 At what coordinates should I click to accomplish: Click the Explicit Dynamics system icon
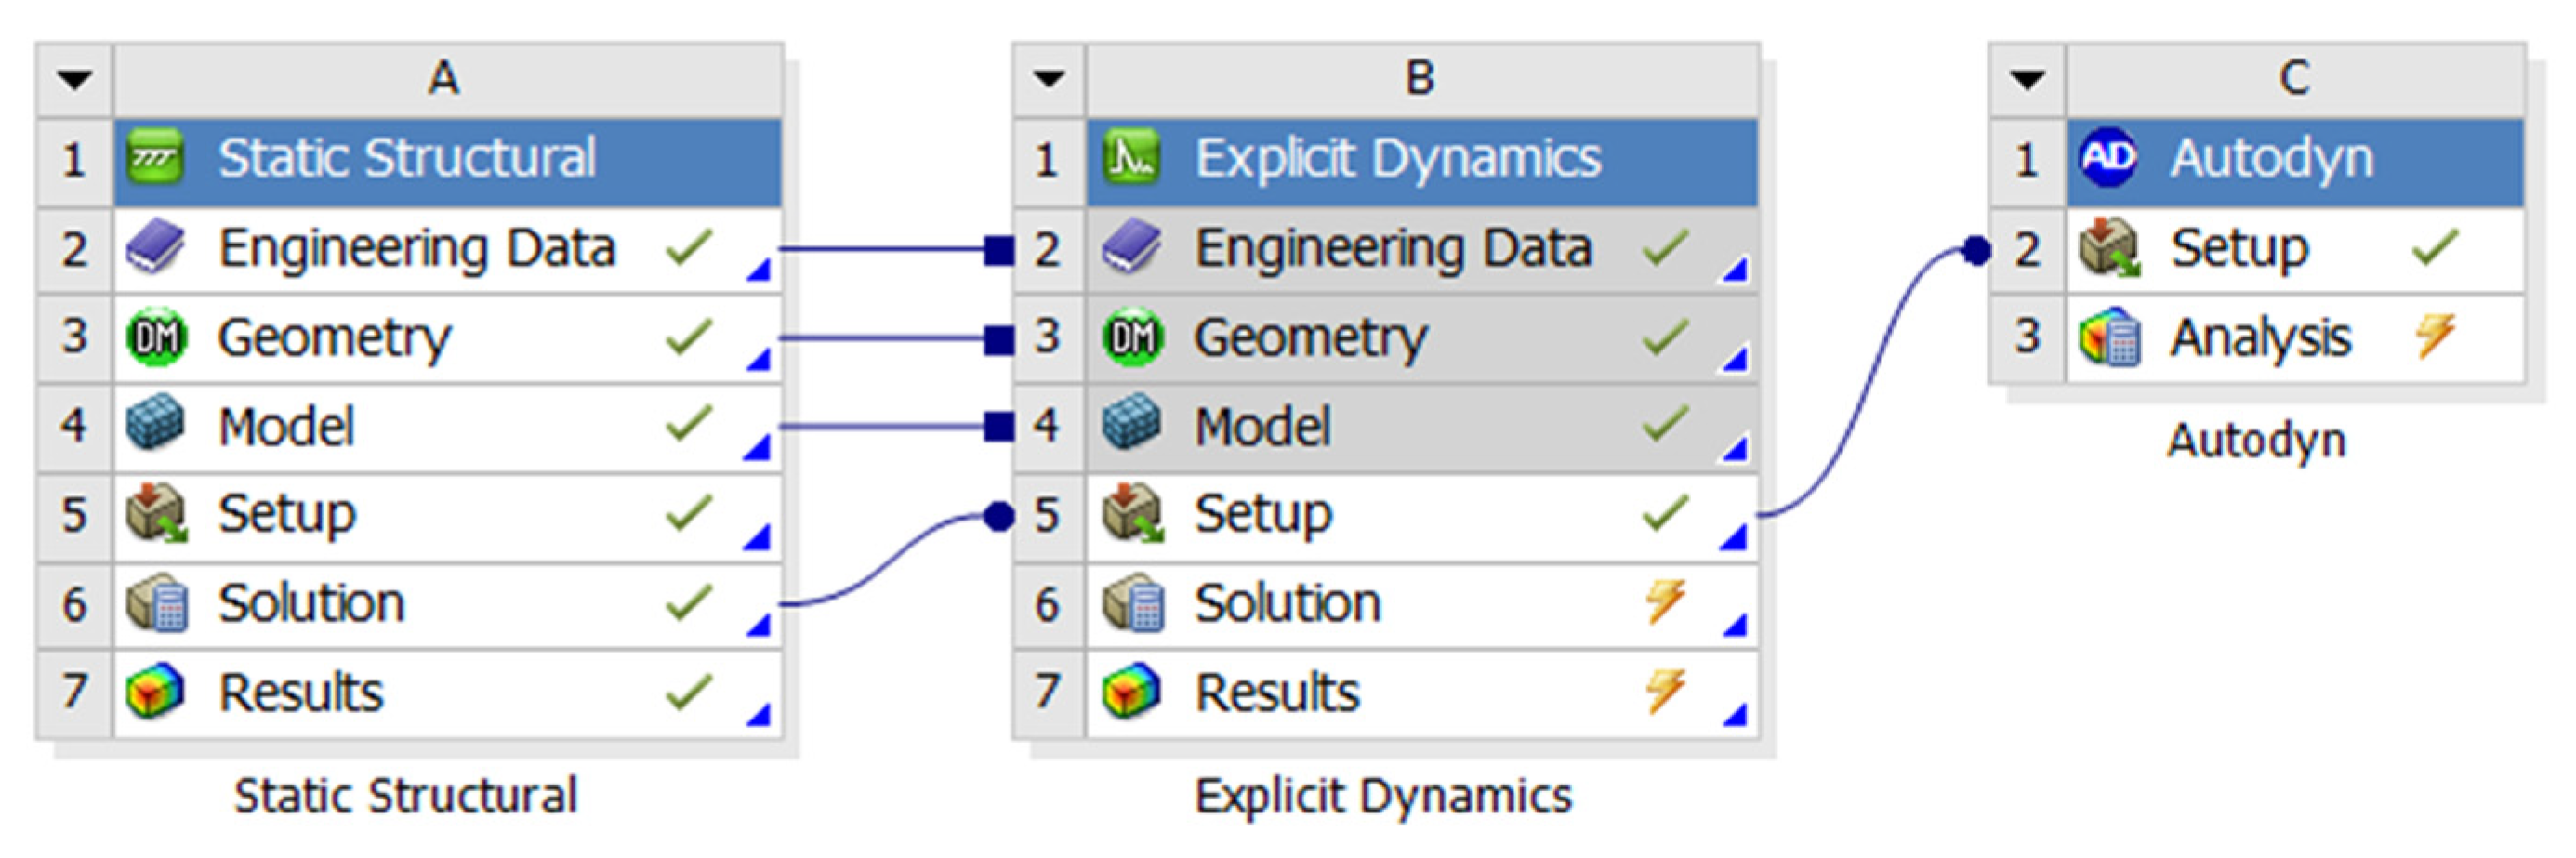(x=1131, y=159)
